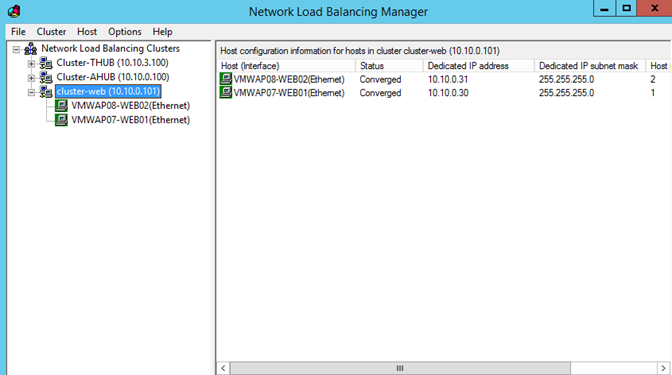Expand the Cluster-THUB tree node
Image resolution: width=672 pixels, height=375 pixels.
coord(31,64)
